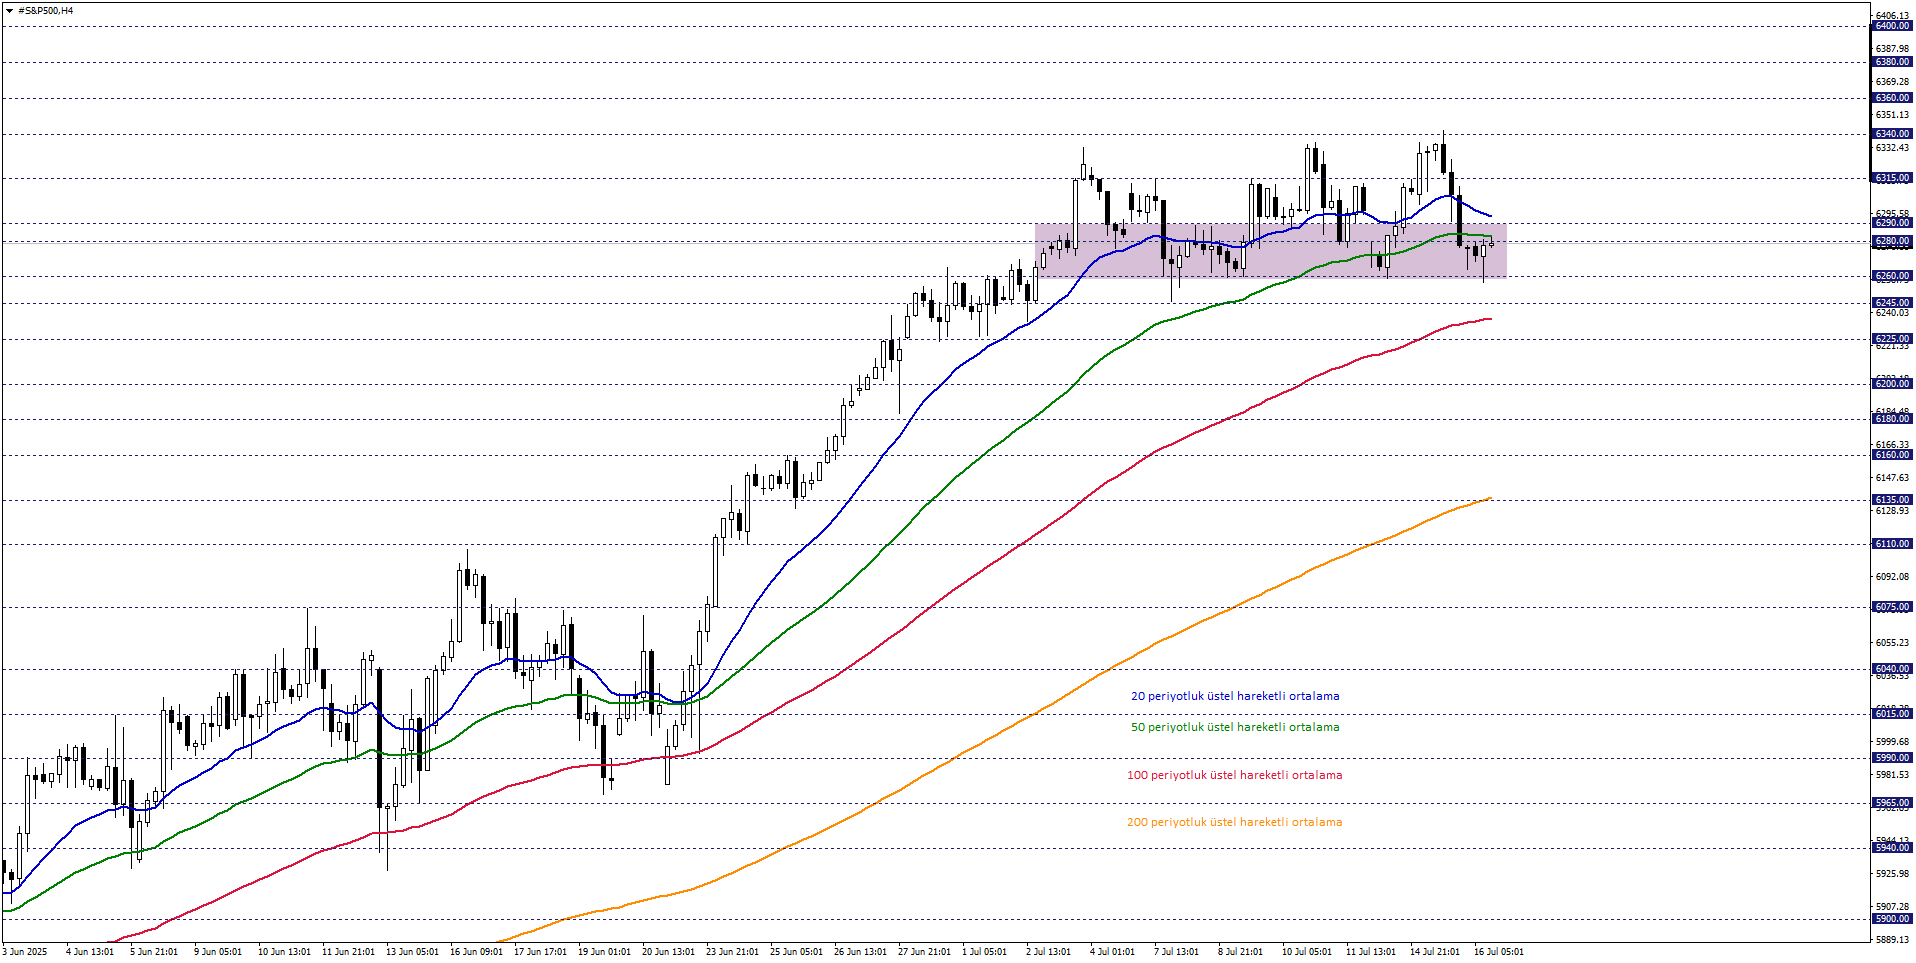Click the 6135.00 price level tag

pyautogui.click(x=1892, y=500)
